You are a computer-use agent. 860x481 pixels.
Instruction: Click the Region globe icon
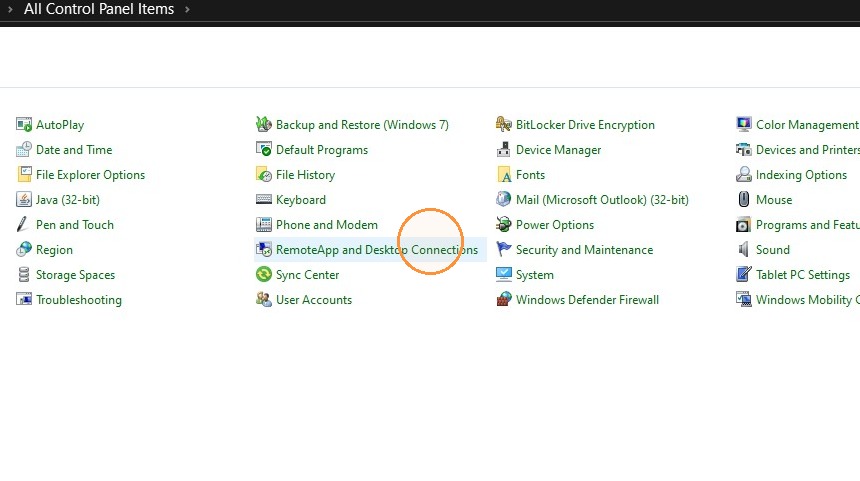pyautogui.click(x=24, y=250)
